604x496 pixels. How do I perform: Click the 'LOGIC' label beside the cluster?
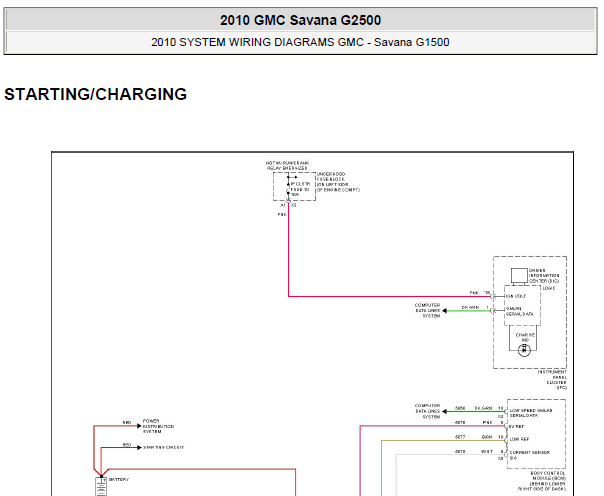(549, 288)
